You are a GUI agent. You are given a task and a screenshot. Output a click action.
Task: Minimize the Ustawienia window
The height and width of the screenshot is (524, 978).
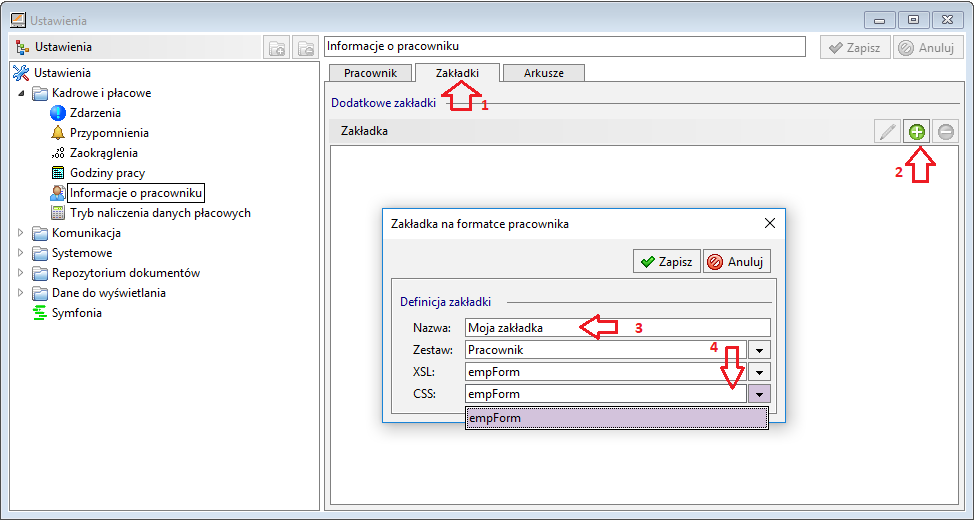tap(879, 21)
